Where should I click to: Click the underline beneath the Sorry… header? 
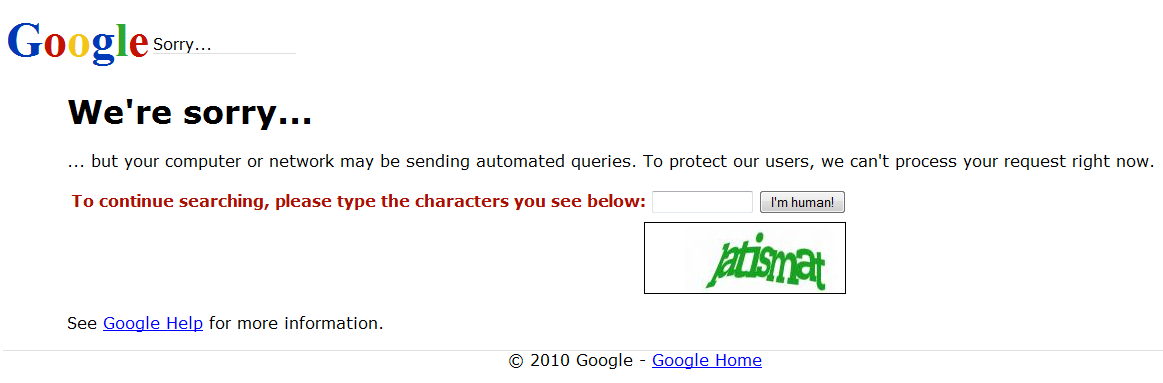(x=224, y=53)
